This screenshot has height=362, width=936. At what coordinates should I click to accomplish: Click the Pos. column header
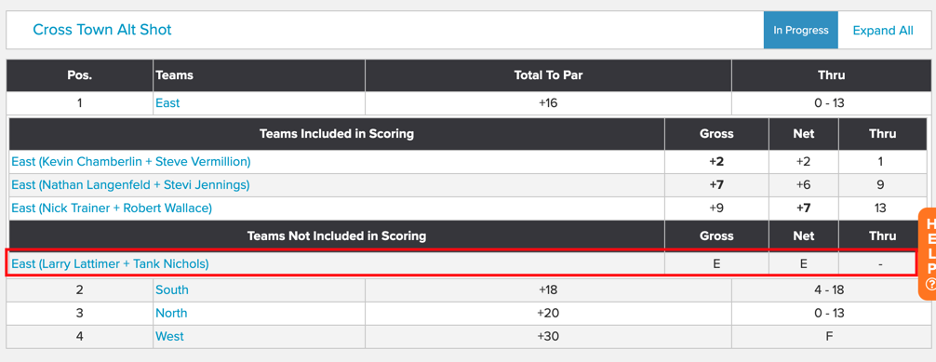79,75
